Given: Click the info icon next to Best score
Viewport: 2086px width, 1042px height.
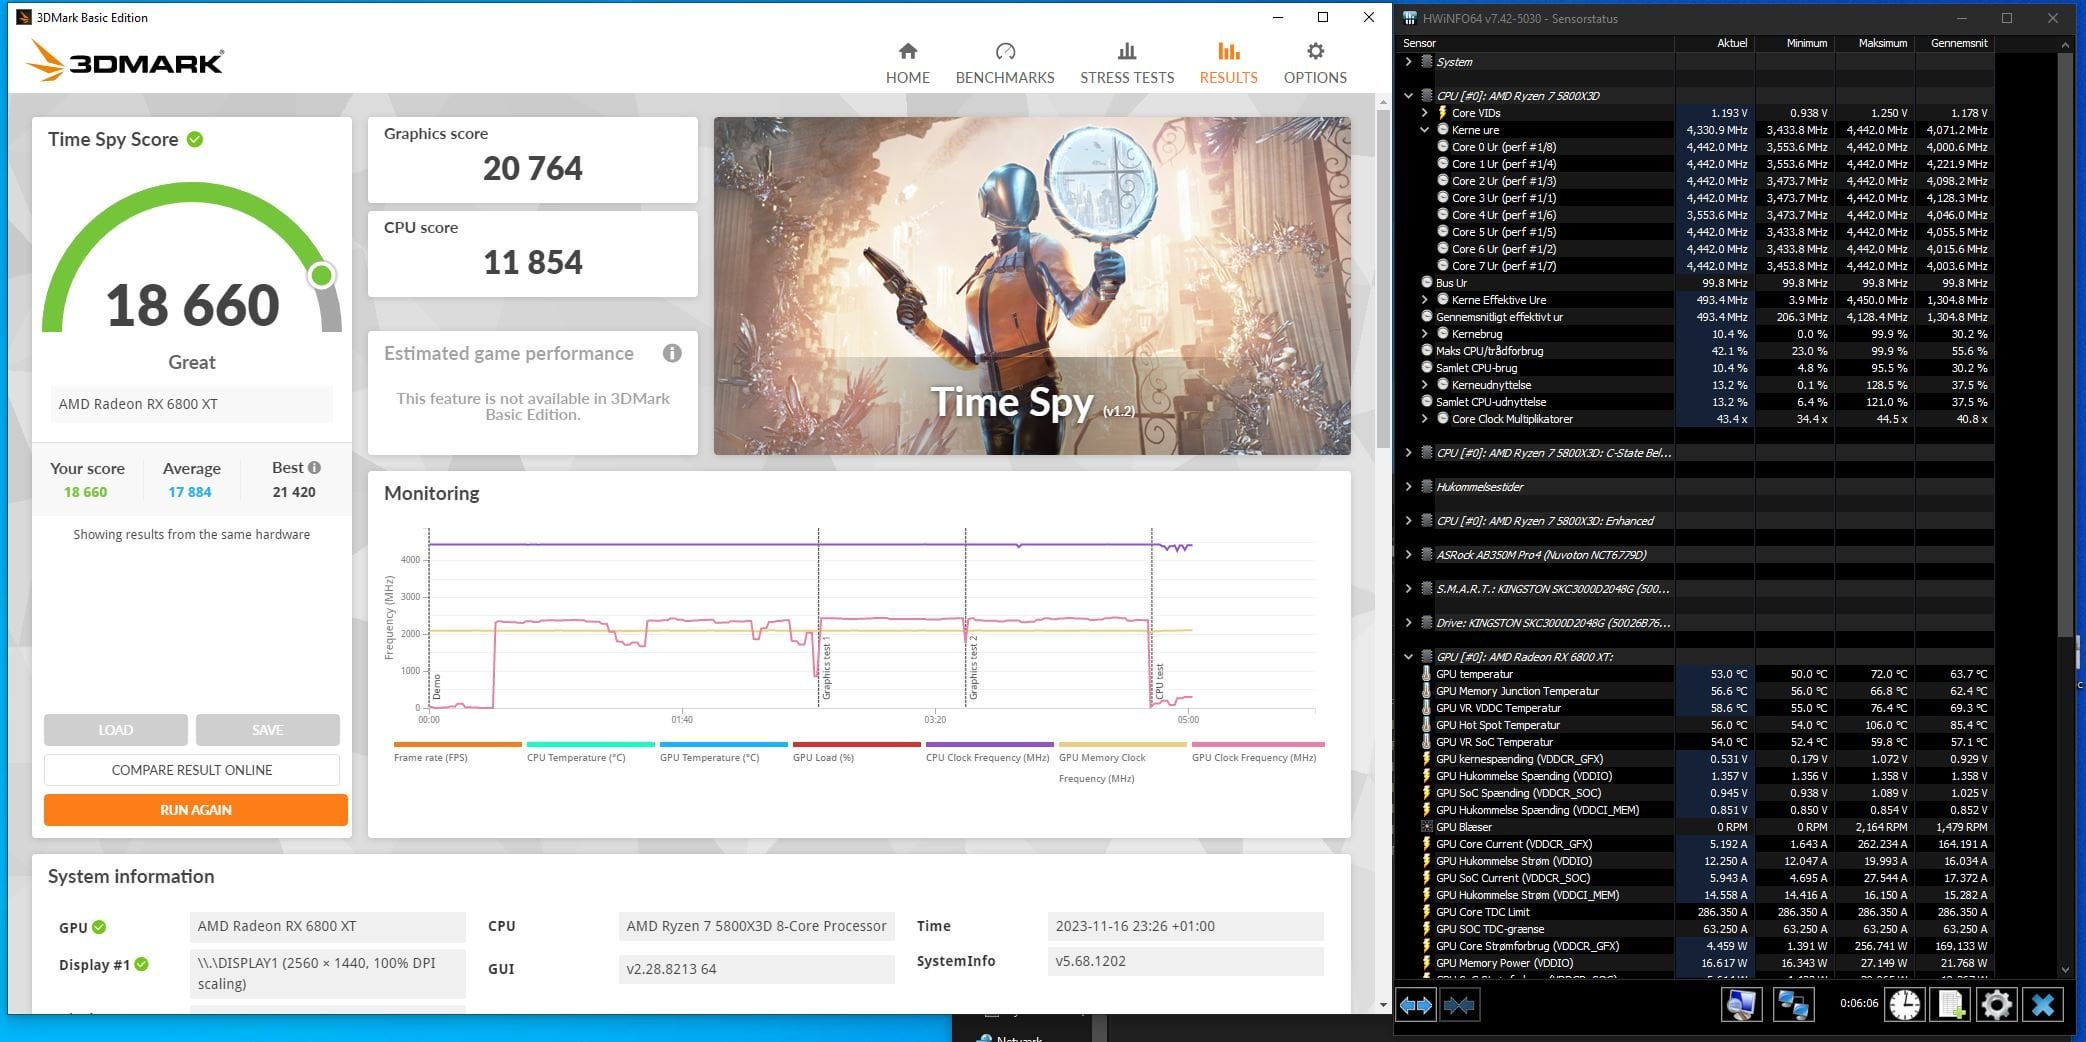Looking at the screenshot, I should (x=314, y=467).
